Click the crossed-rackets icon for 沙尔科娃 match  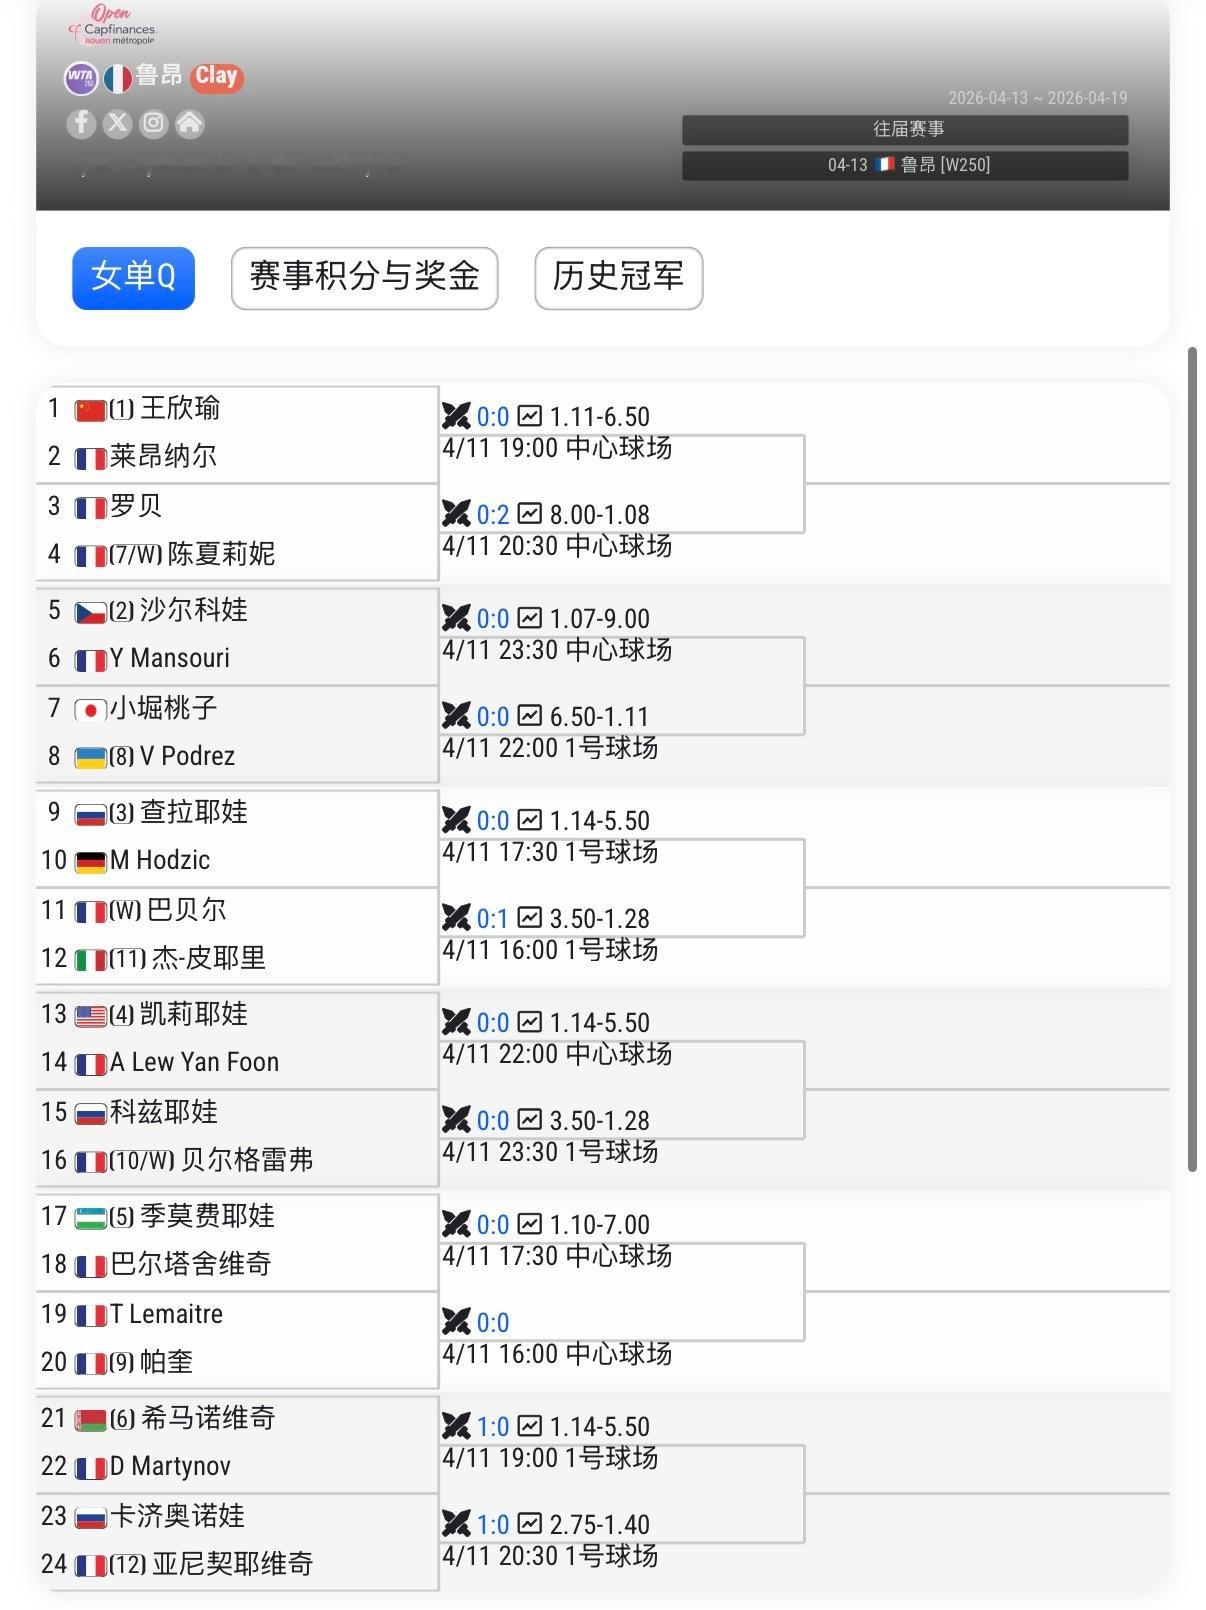[457, 618]
